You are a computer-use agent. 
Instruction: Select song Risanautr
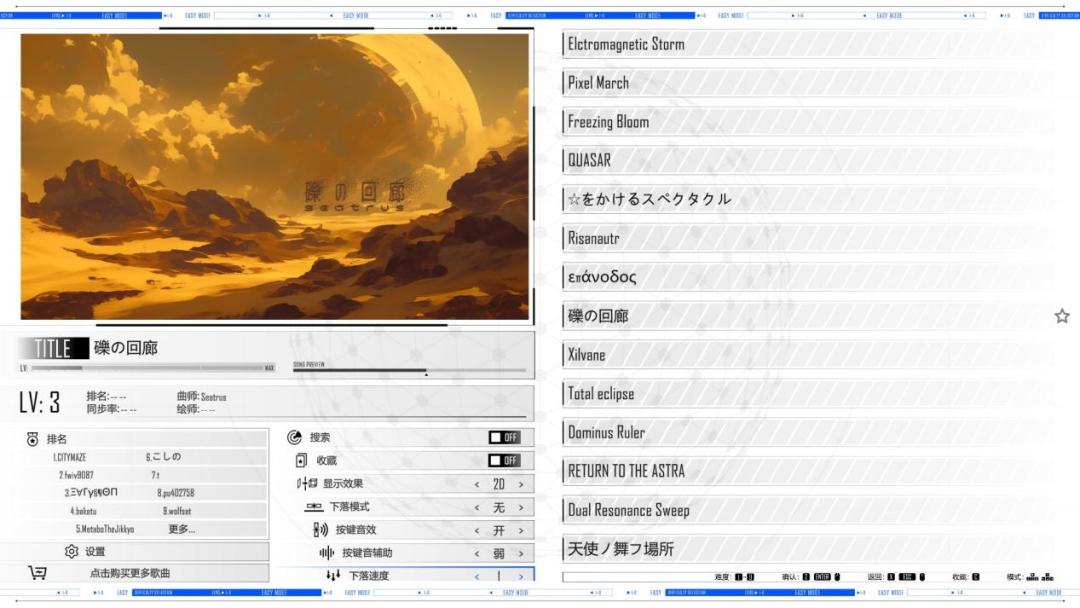pos(807,238)
